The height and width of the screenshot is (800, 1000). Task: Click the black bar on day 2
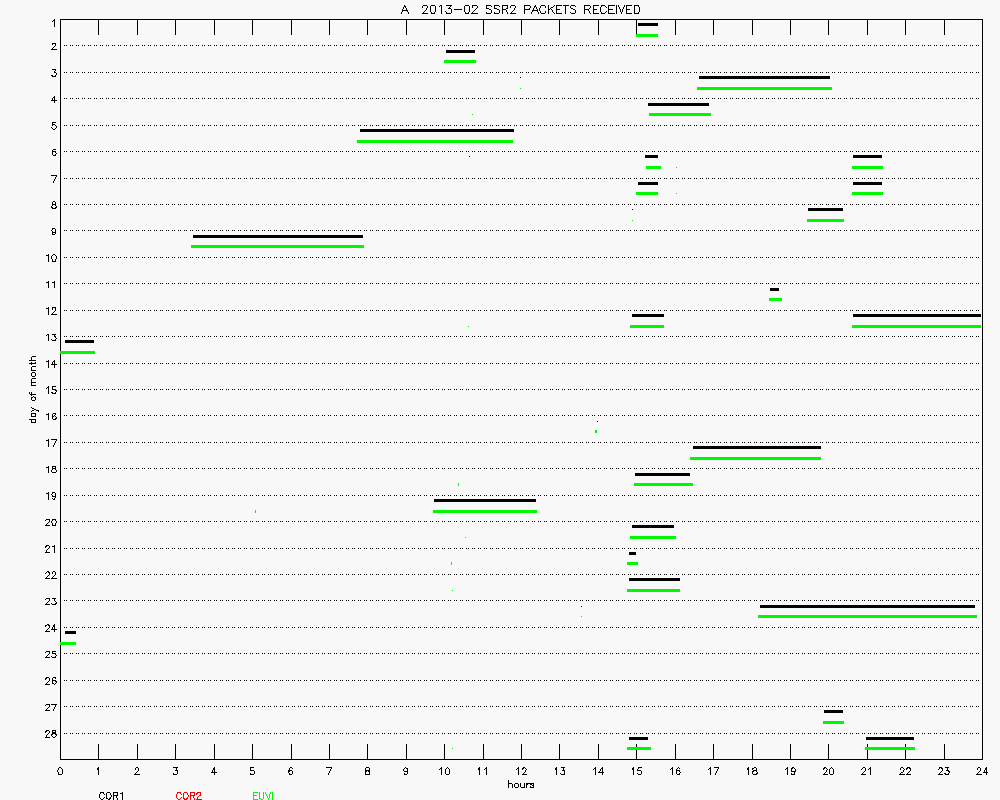460,51
